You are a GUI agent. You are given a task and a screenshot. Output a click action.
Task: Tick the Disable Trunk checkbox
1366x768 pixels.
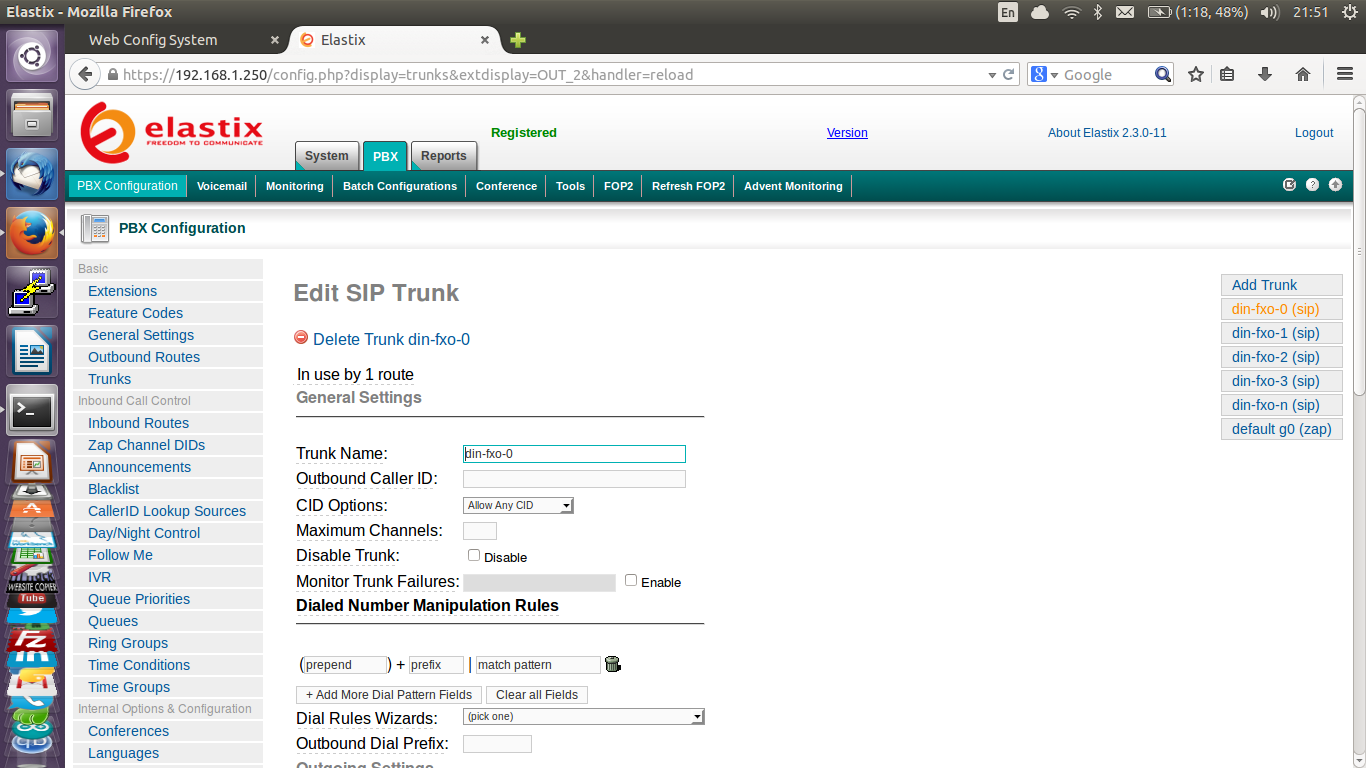[474, 555]
